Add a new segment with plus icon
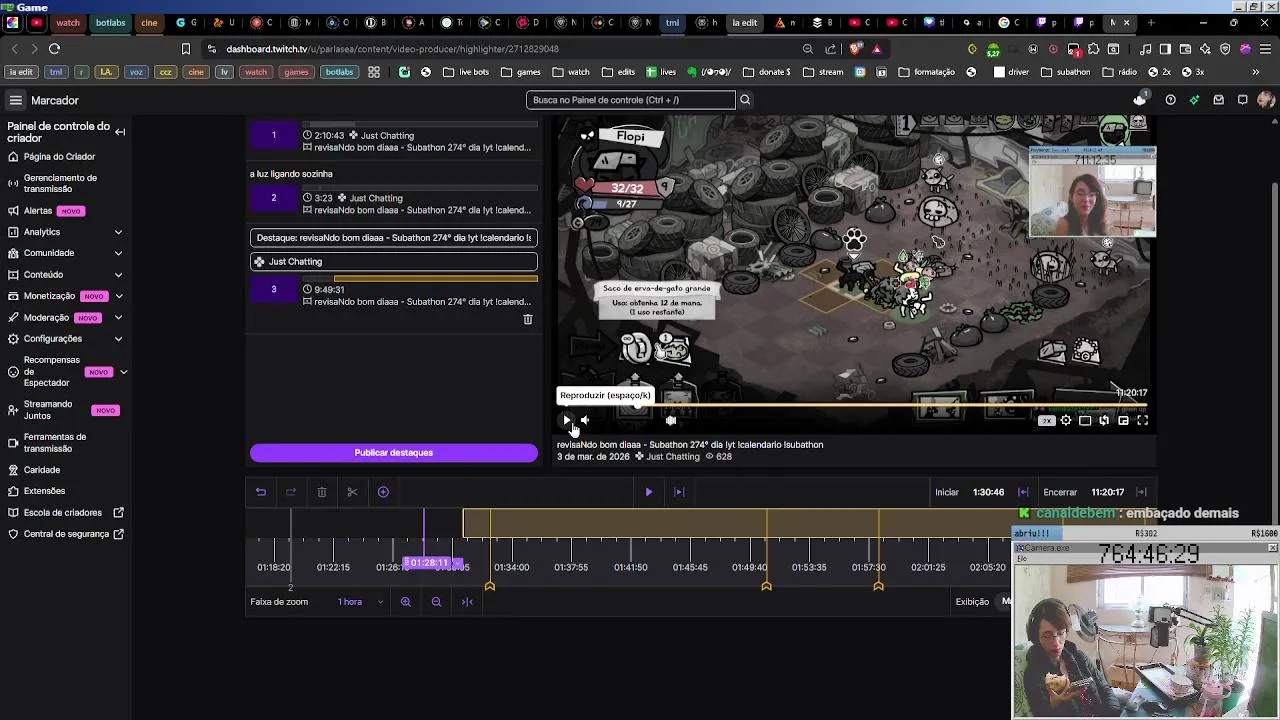This screenshot has width=1280, height=720. coord(383,492)
